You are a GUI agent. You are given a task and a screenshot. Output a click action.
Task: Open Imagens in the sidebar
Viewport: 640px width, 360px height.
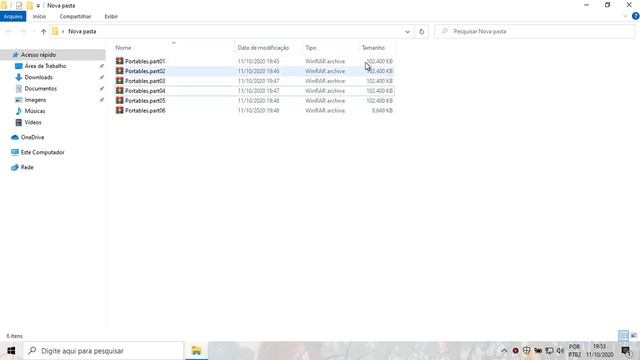pos(35,100)
